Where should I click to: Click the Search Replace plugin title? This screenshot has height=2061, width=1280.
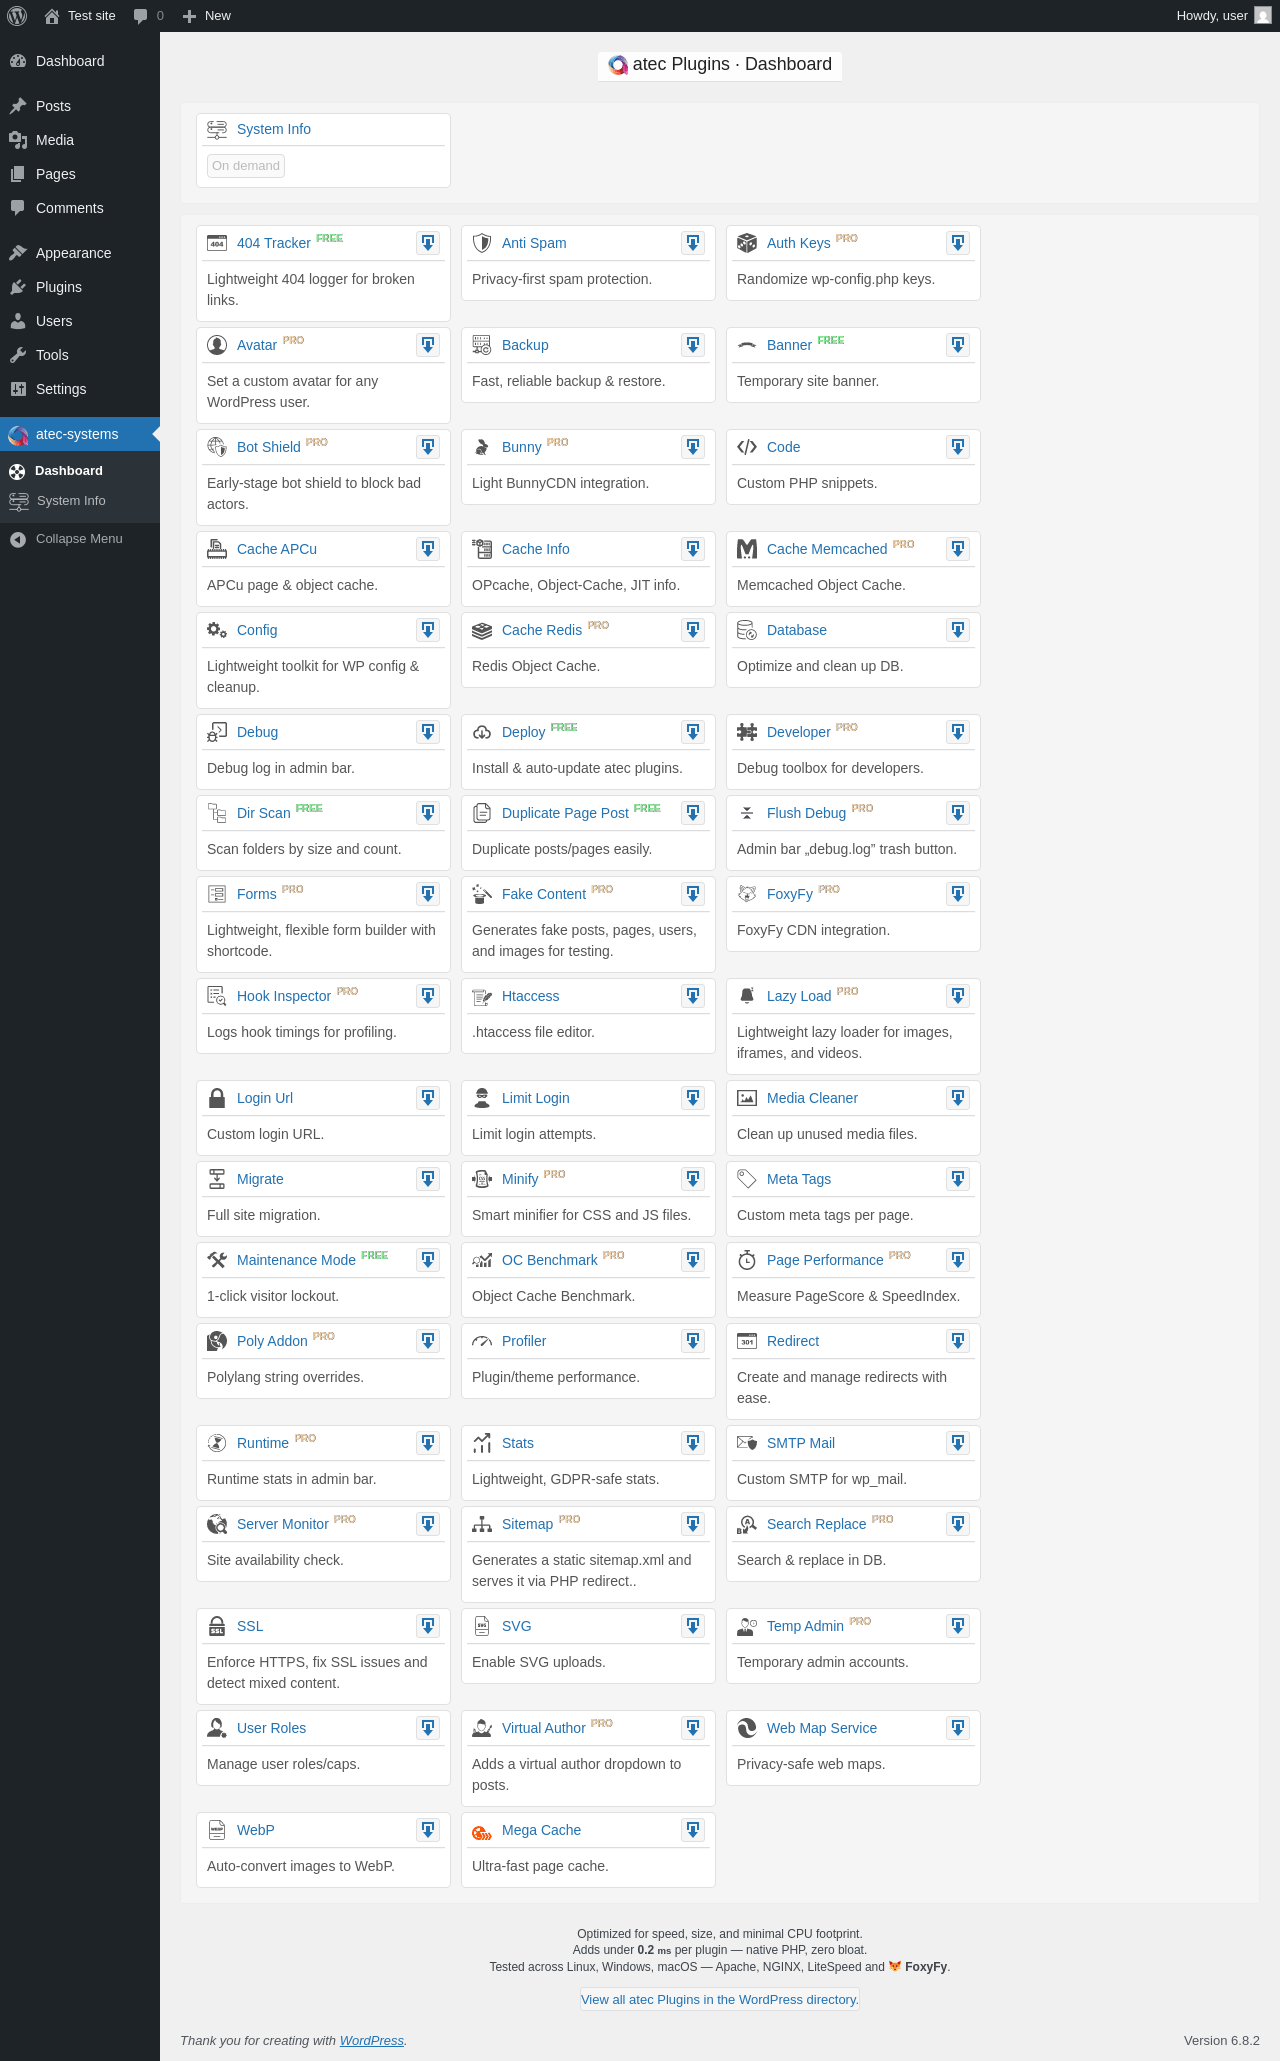817,1524
